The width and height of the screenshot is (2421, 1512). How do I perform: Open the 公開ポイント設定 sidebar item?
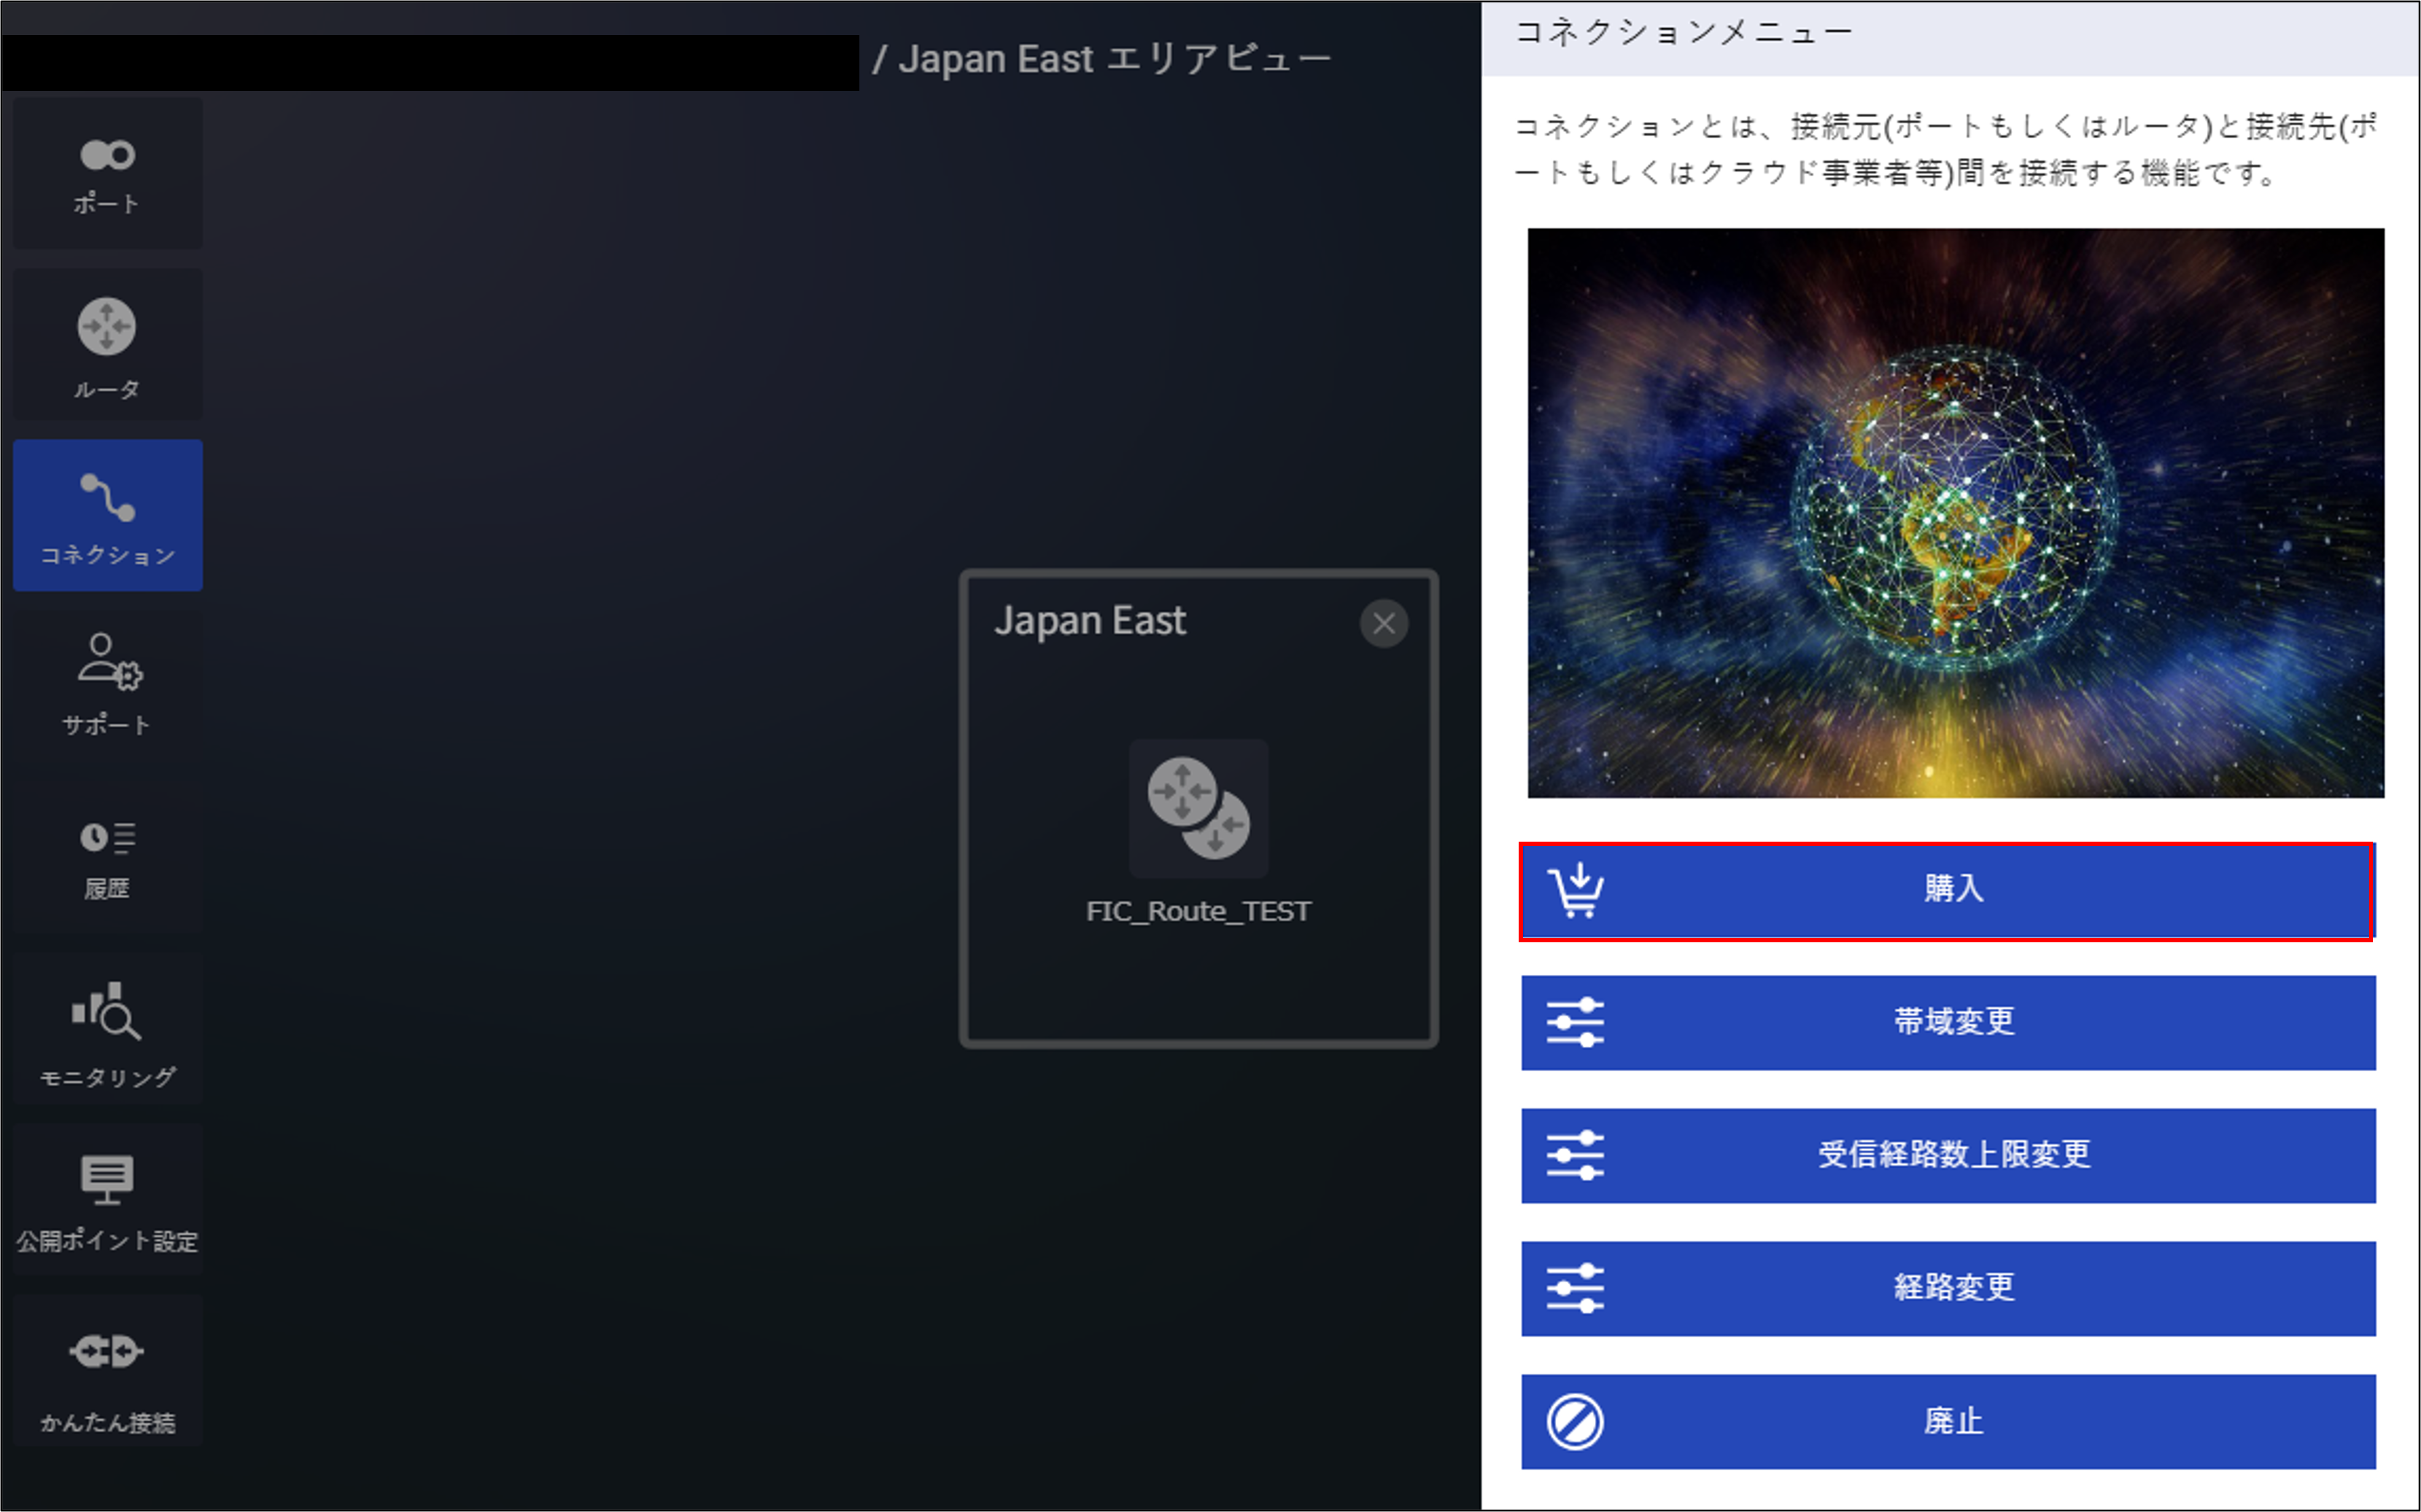[x=107, y=1200]
